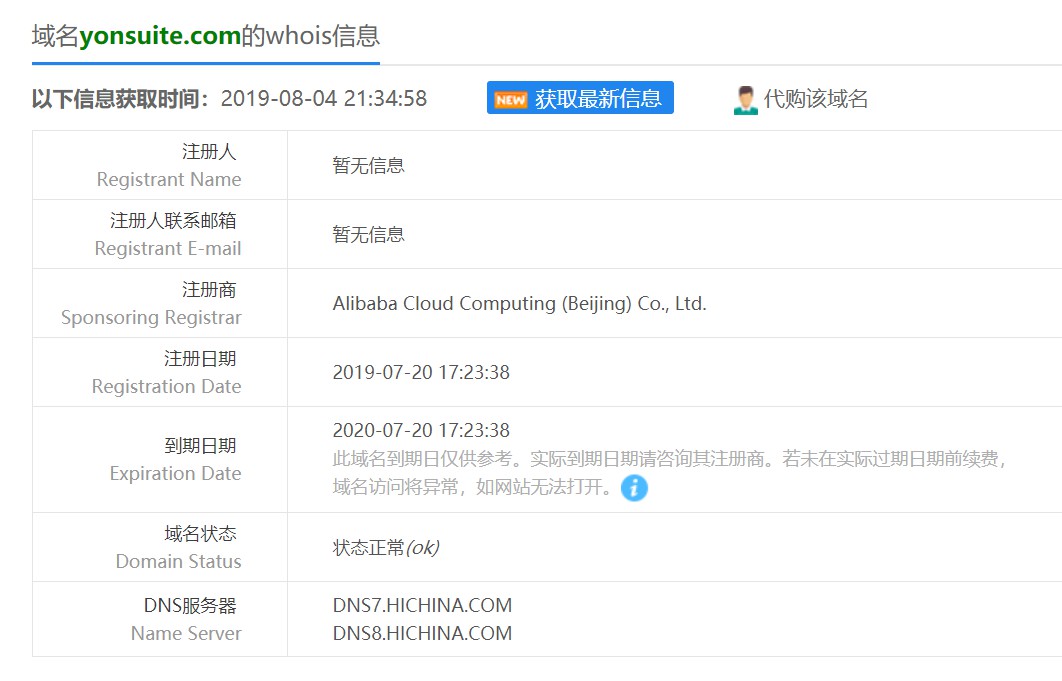Click the avatar icon beside 代购该域名
The image size is (1062, 681).
click(x=746, y=97)
